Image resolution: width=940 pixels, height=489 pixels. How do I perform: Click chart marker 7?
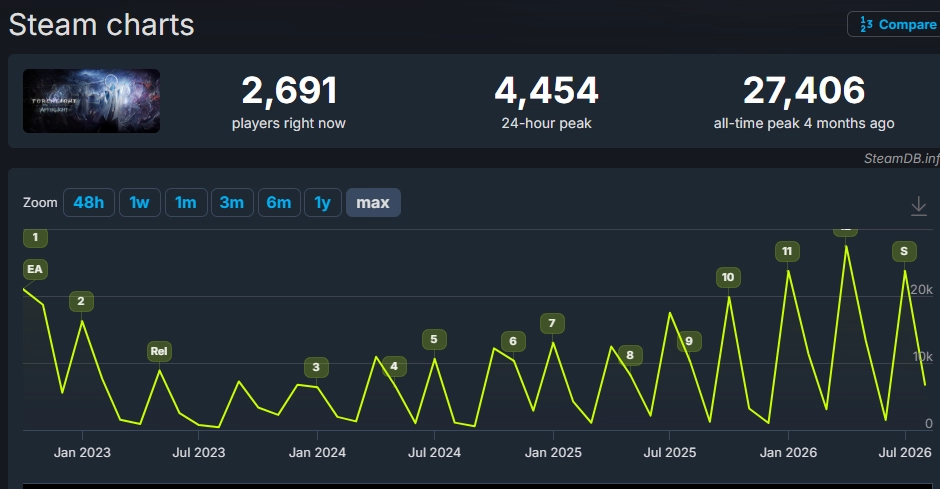click(x=552, y=323)
